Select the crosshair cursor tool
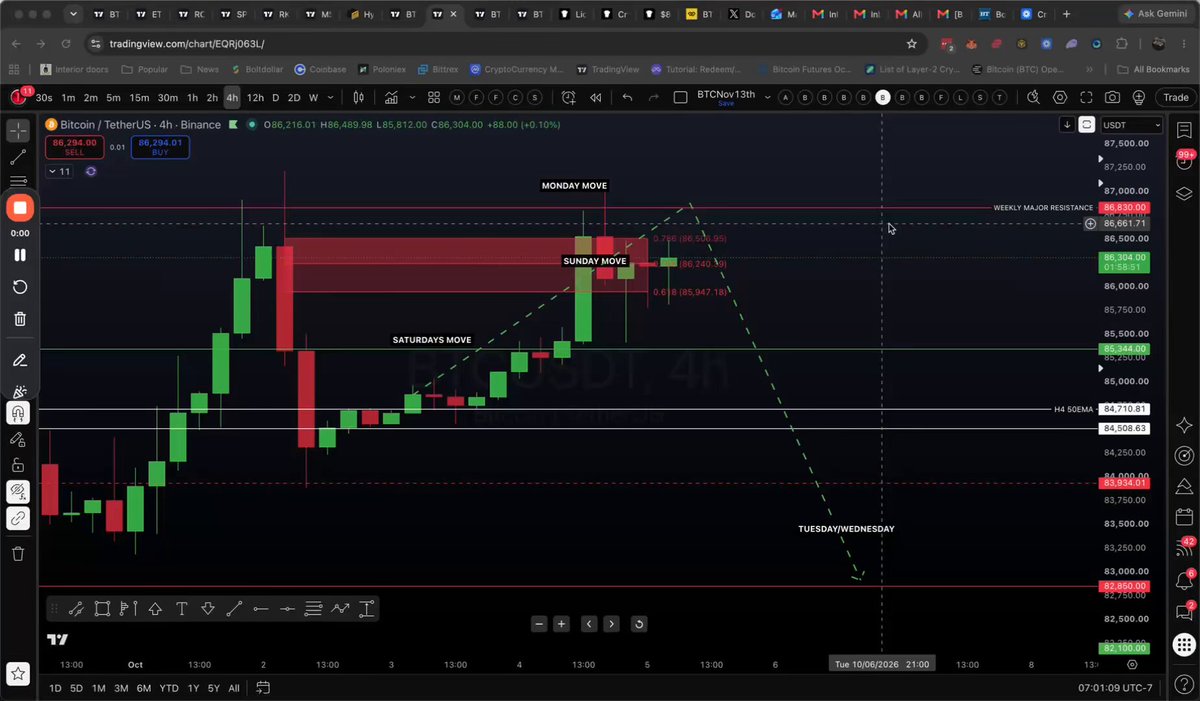 click(19, 132)
